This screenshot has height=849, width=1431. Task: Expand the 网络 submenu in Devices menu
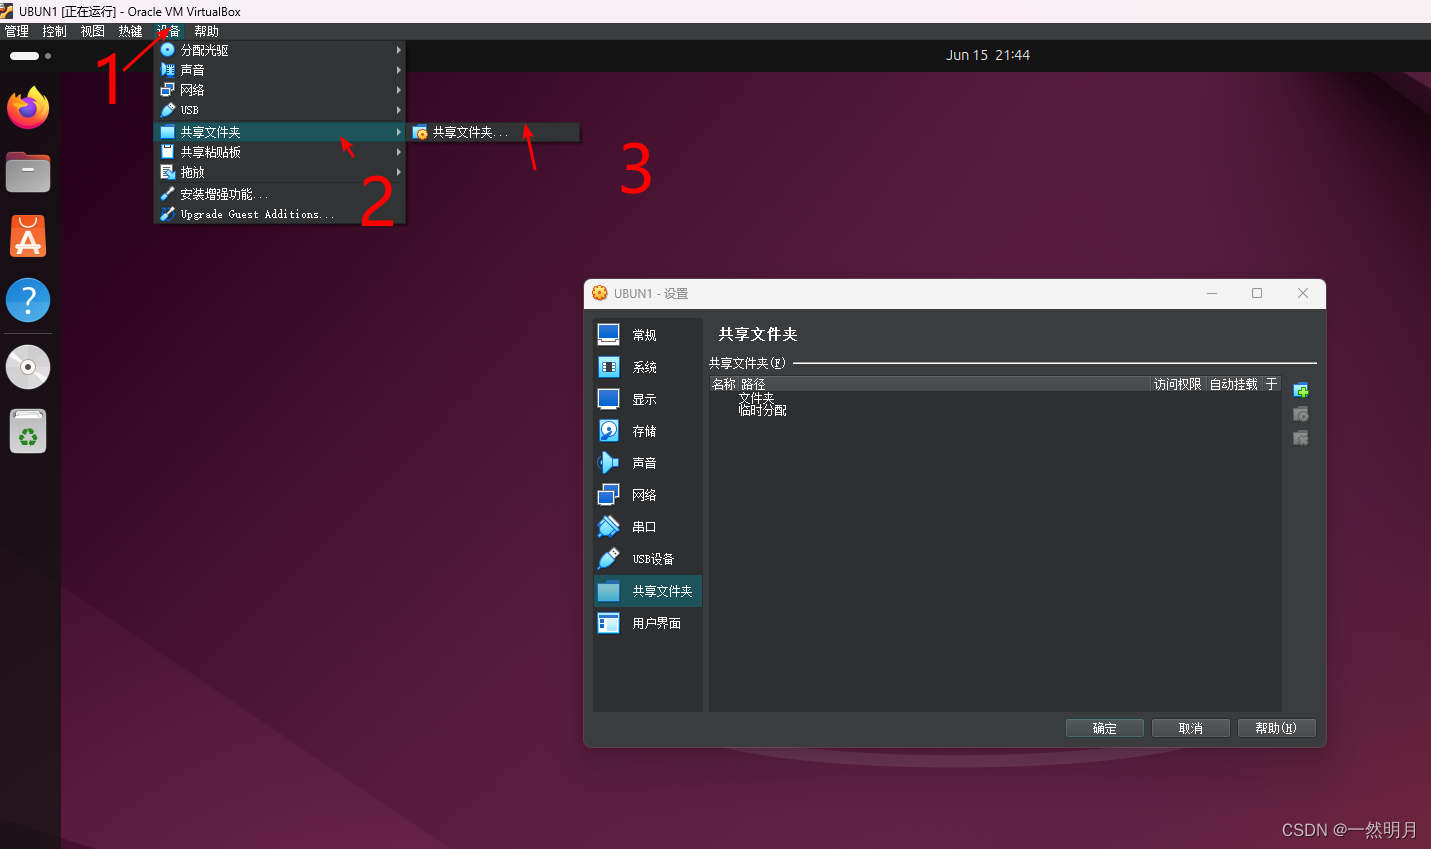[x=280, y=90]
